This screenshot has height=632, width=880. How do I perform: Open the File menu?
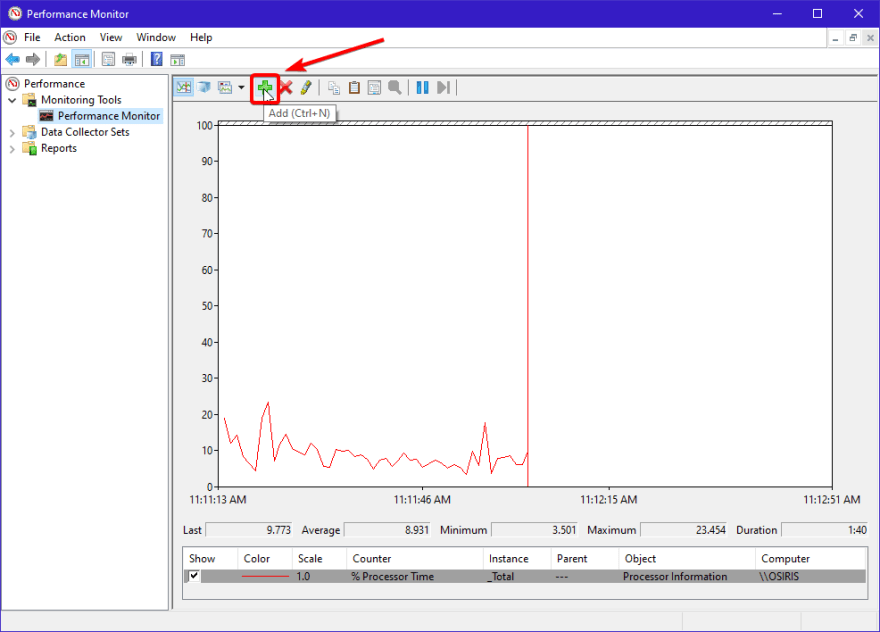tap(32, 38)
